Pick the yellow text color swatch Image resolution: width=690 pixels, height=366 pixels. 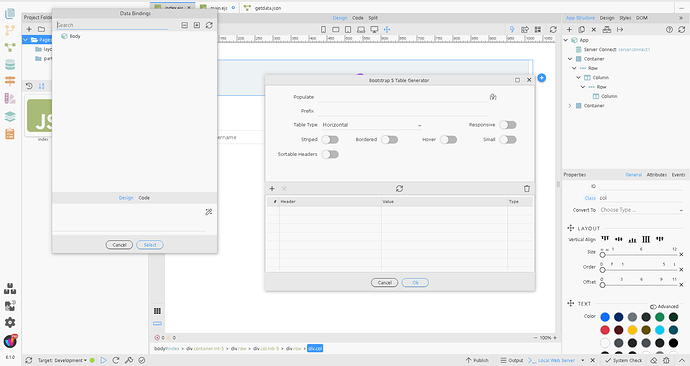click(x=632, y=330)
